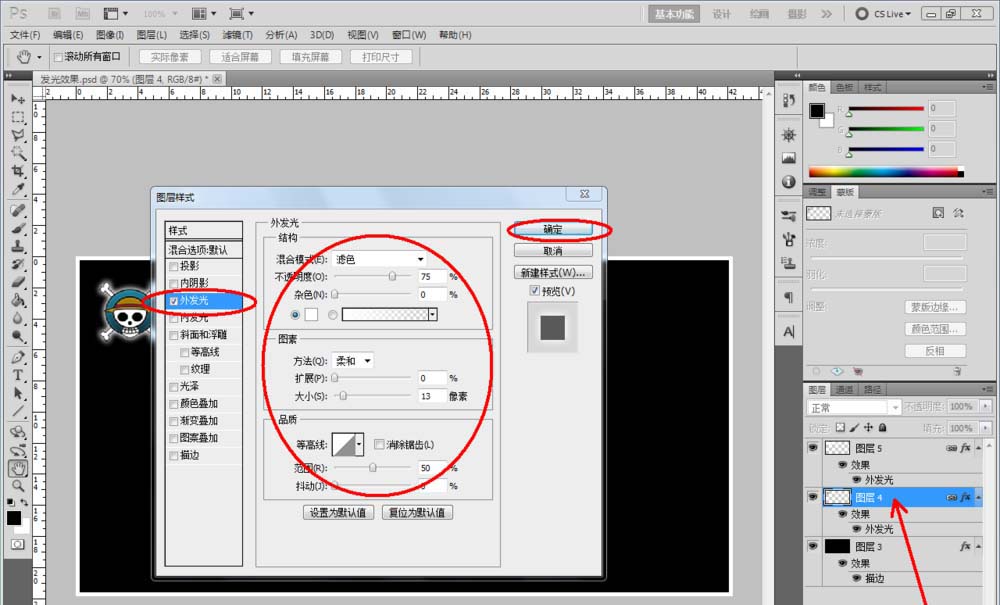The image size is (1000, 605).
Task: Launch Bridge from the top bar
Action: tap(55, 13)
